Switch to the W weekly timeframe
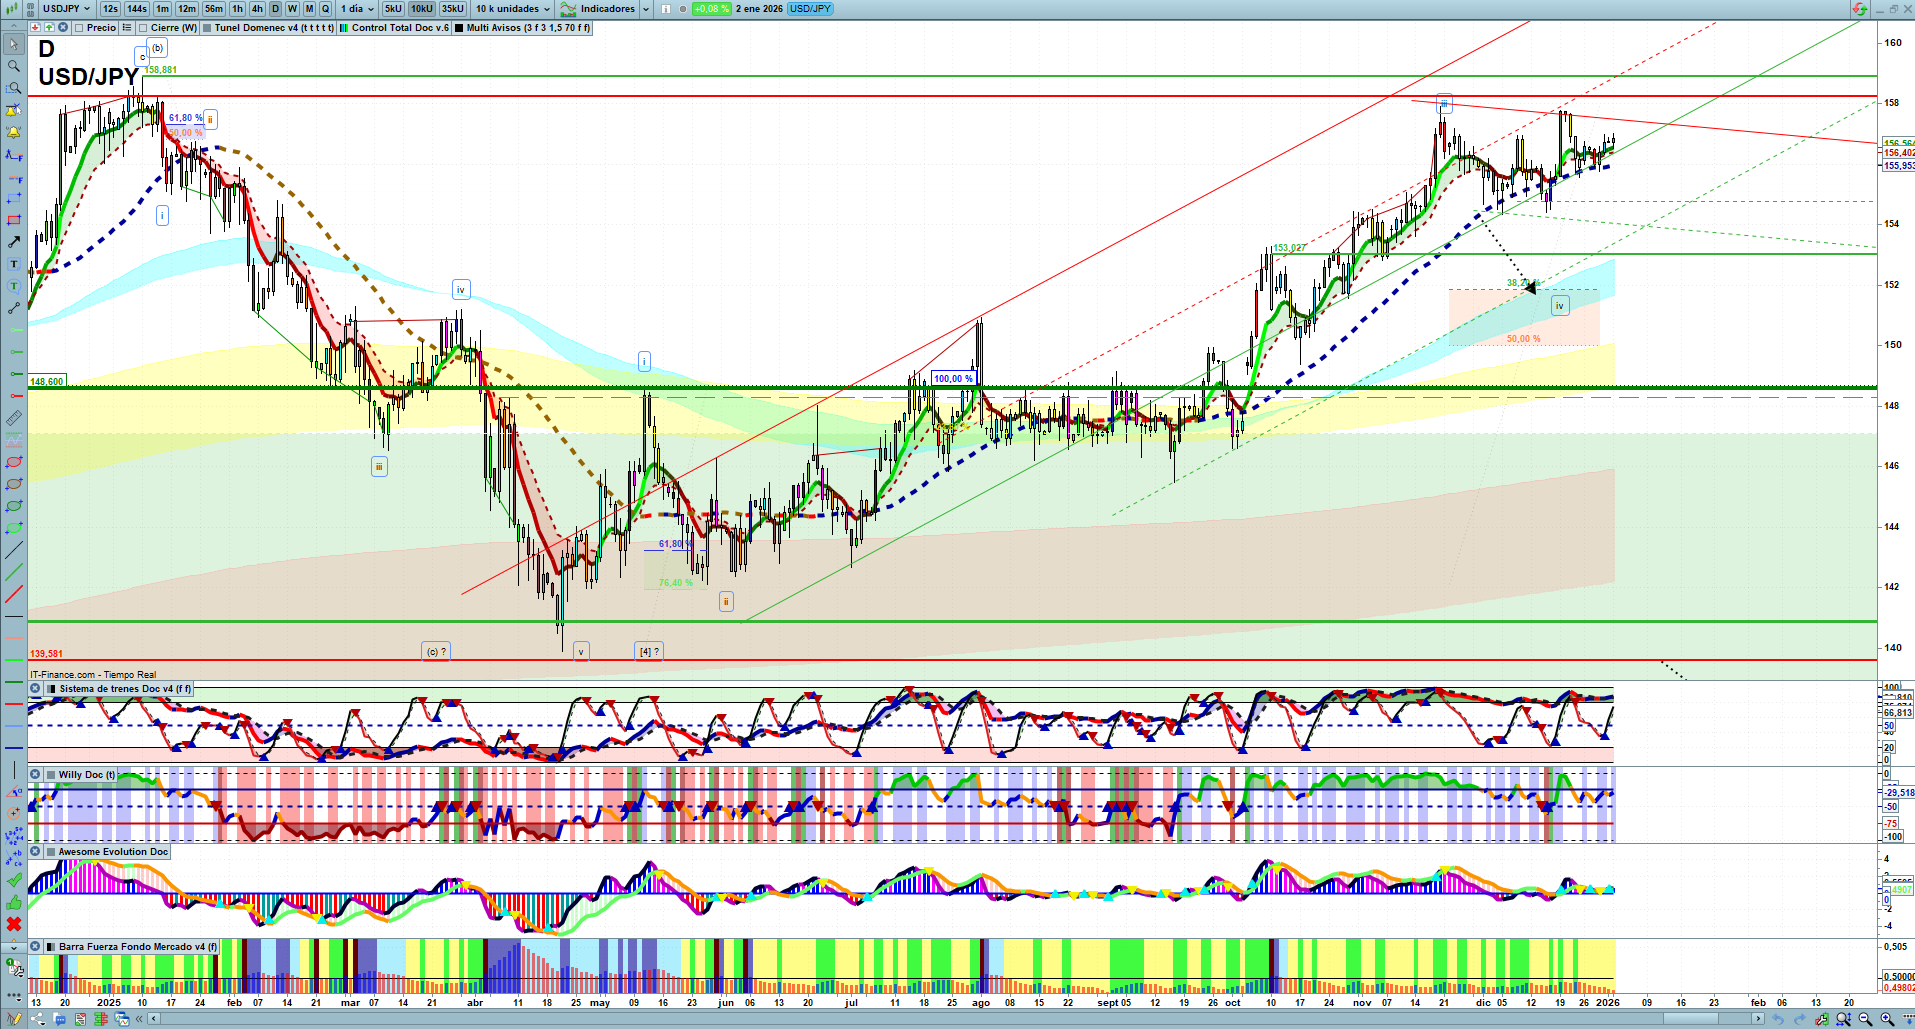 292,8
